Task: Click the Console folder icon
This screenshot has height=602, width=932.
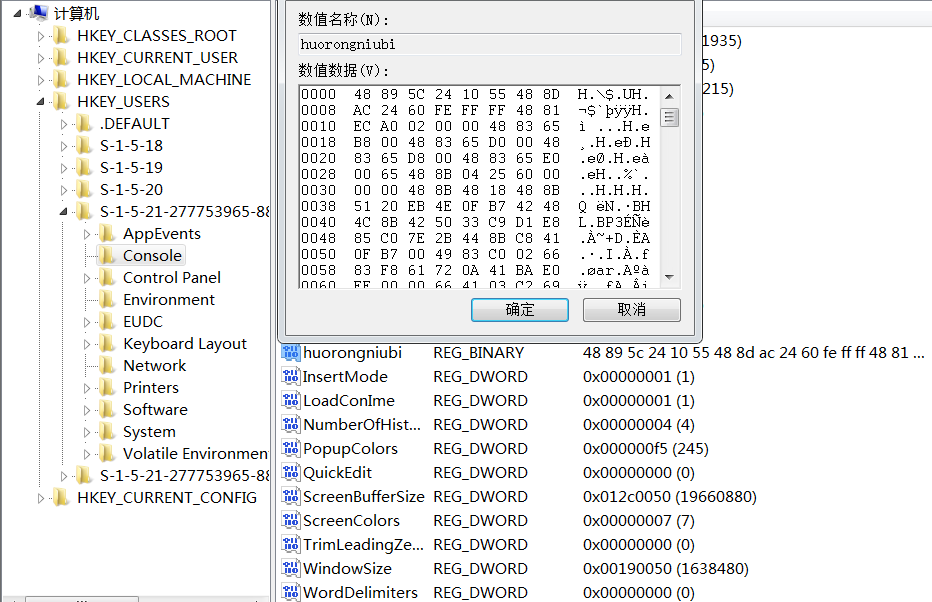Action: 107,256
